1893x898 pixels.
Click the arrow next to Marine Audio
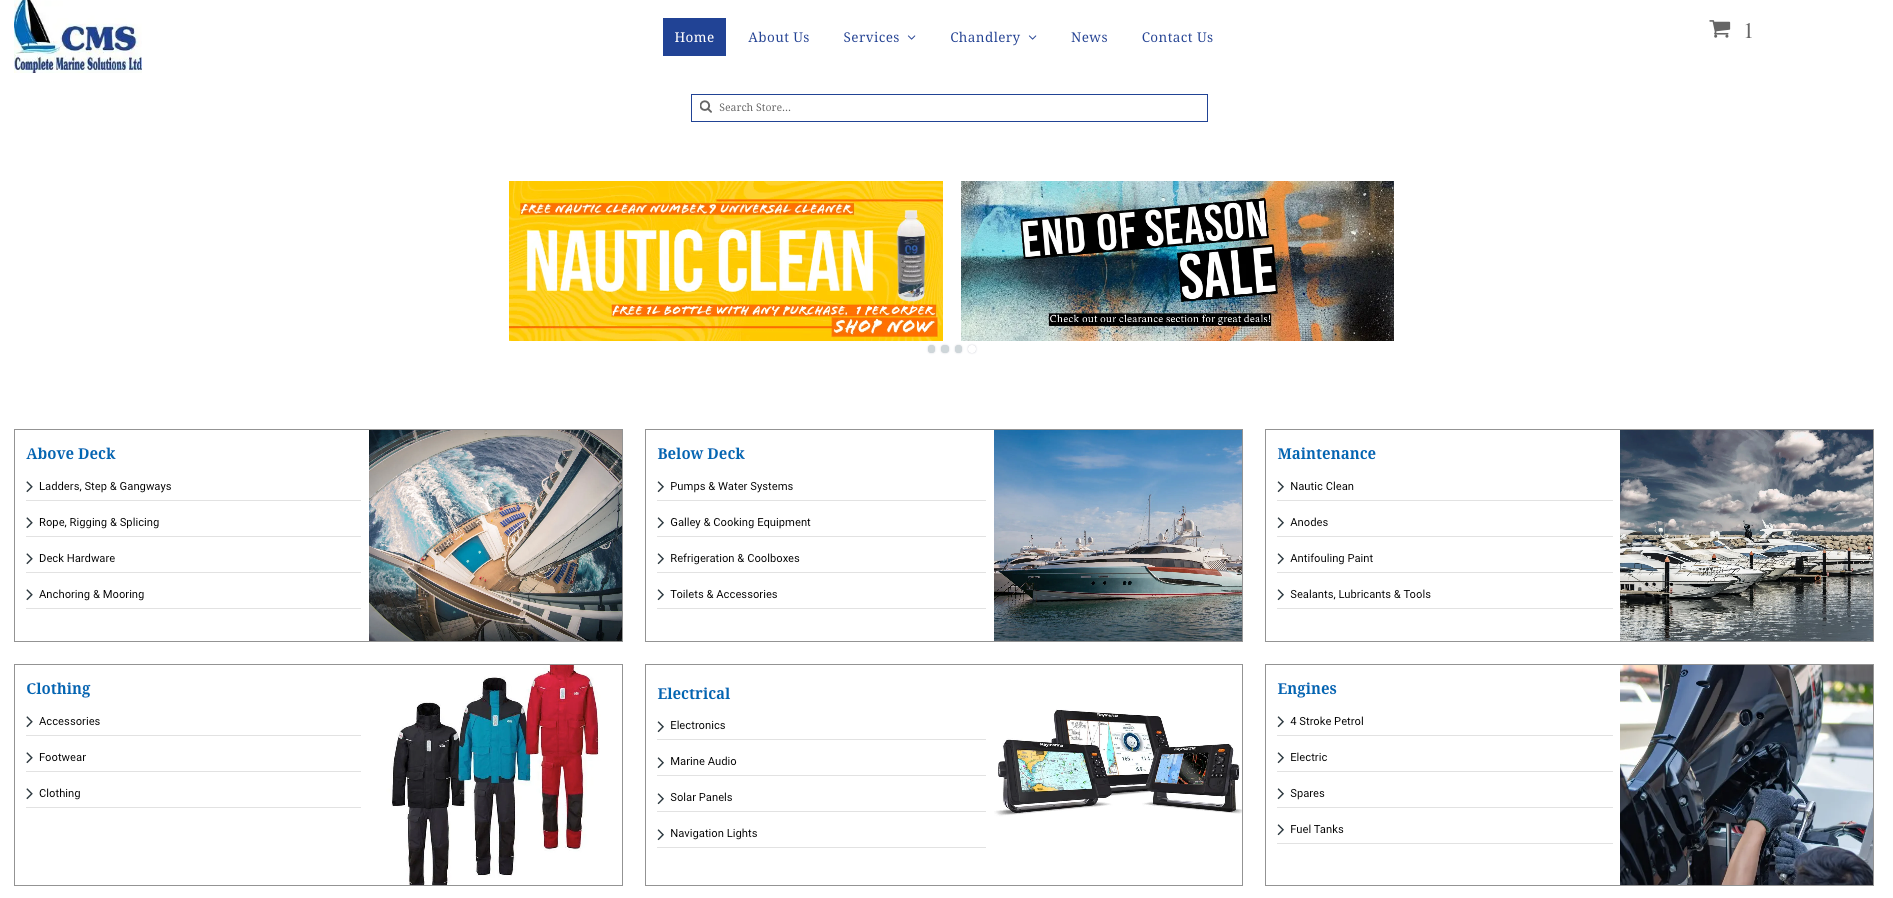661,762
